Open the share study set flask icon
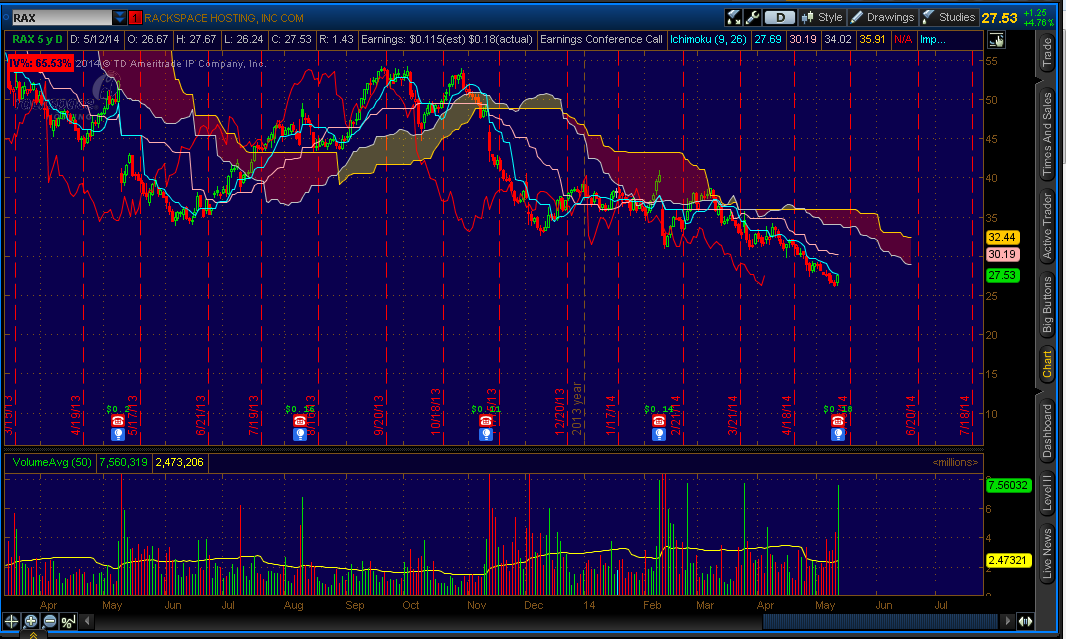 tap(734, 18)
